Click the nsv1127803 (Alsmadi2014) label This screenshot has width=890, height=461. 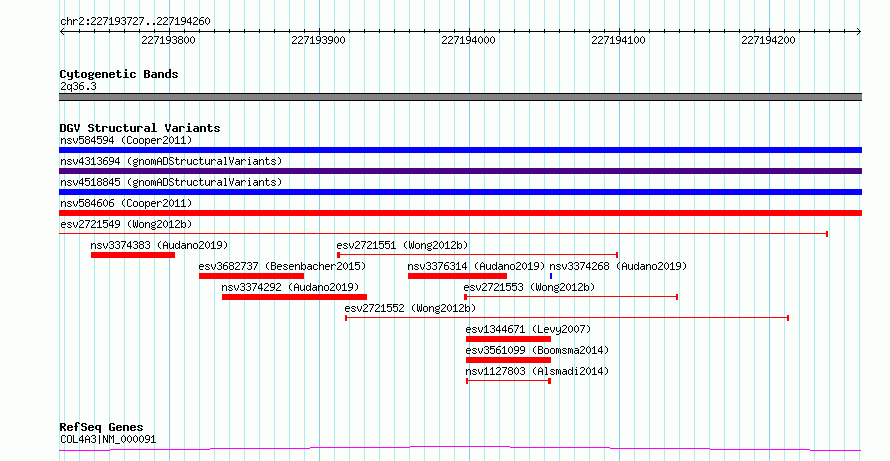coord(537,371)
